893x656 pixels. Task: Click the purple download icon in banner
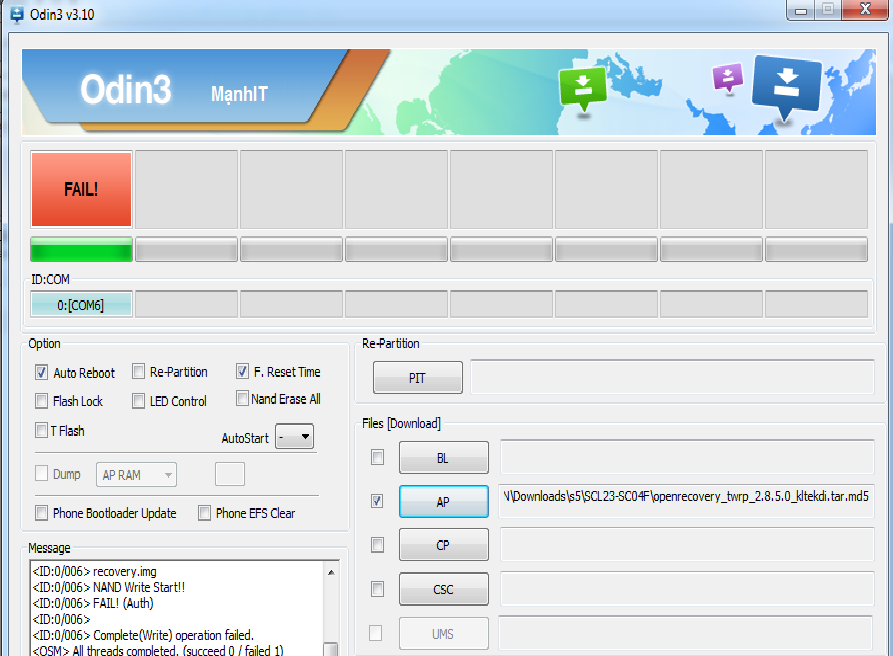pyautogui.click(x=728, y=77)
